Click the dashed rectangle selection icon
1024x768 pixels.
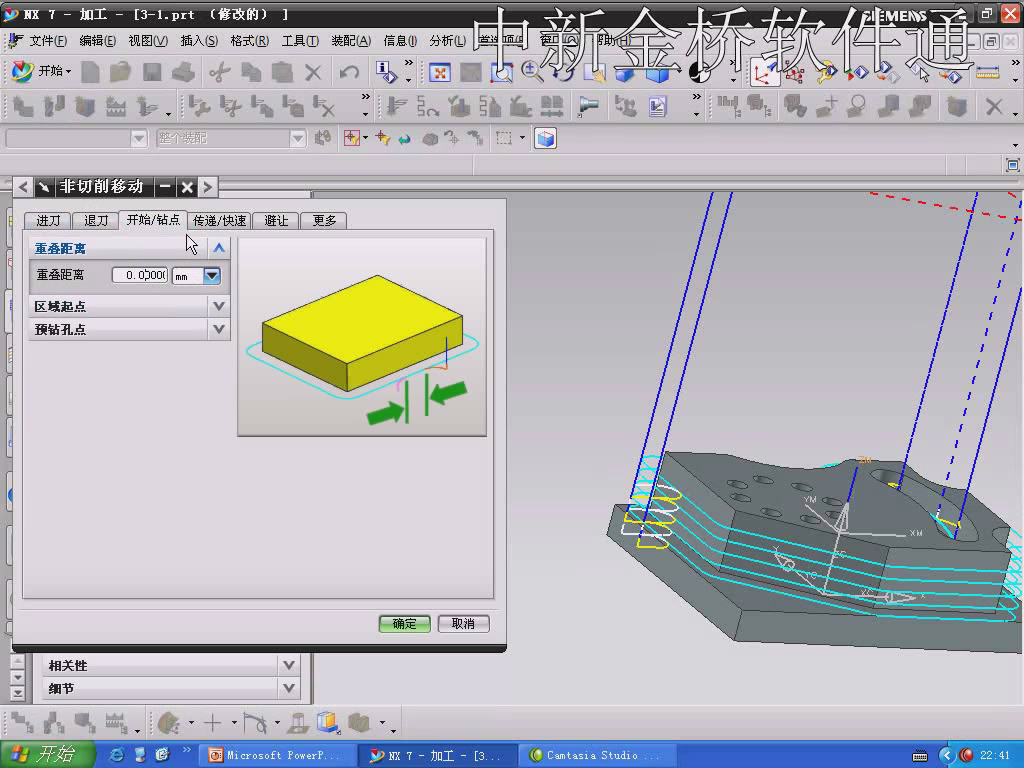click(504, 138)
